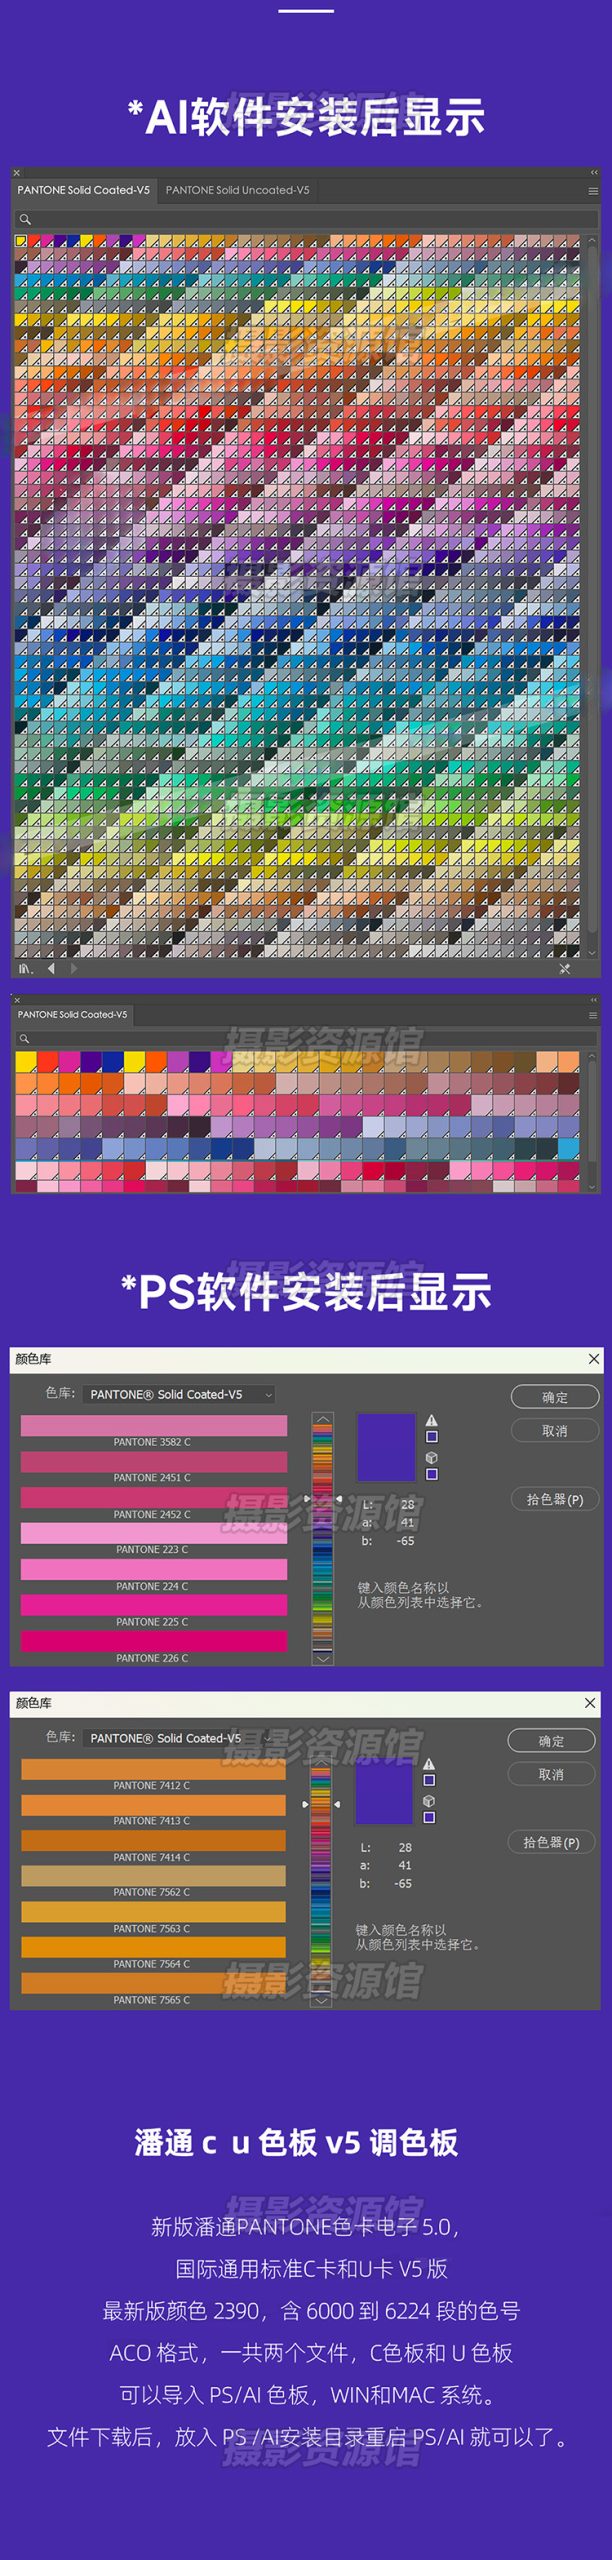Open panel menu beside the Uncoated-V5 tab
The width and height of the screenshot is (612, 2560).
pos(593,190)
